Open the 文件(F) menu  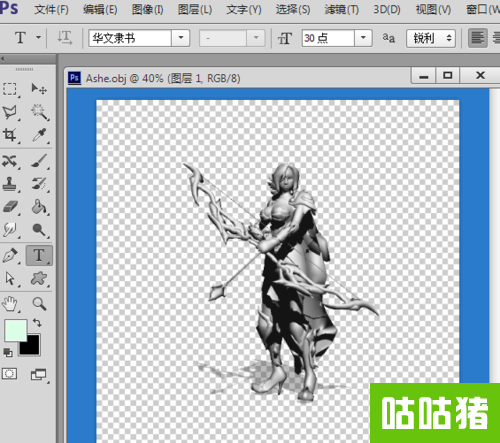click(x=51, y=10)
